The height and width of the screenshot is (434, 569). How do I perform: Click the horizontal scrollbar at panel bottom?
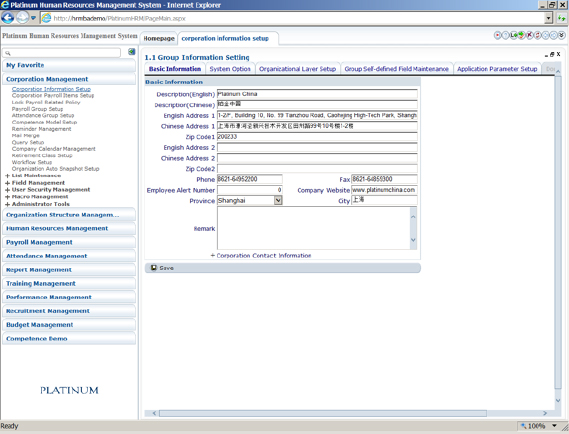click(323, 413)
